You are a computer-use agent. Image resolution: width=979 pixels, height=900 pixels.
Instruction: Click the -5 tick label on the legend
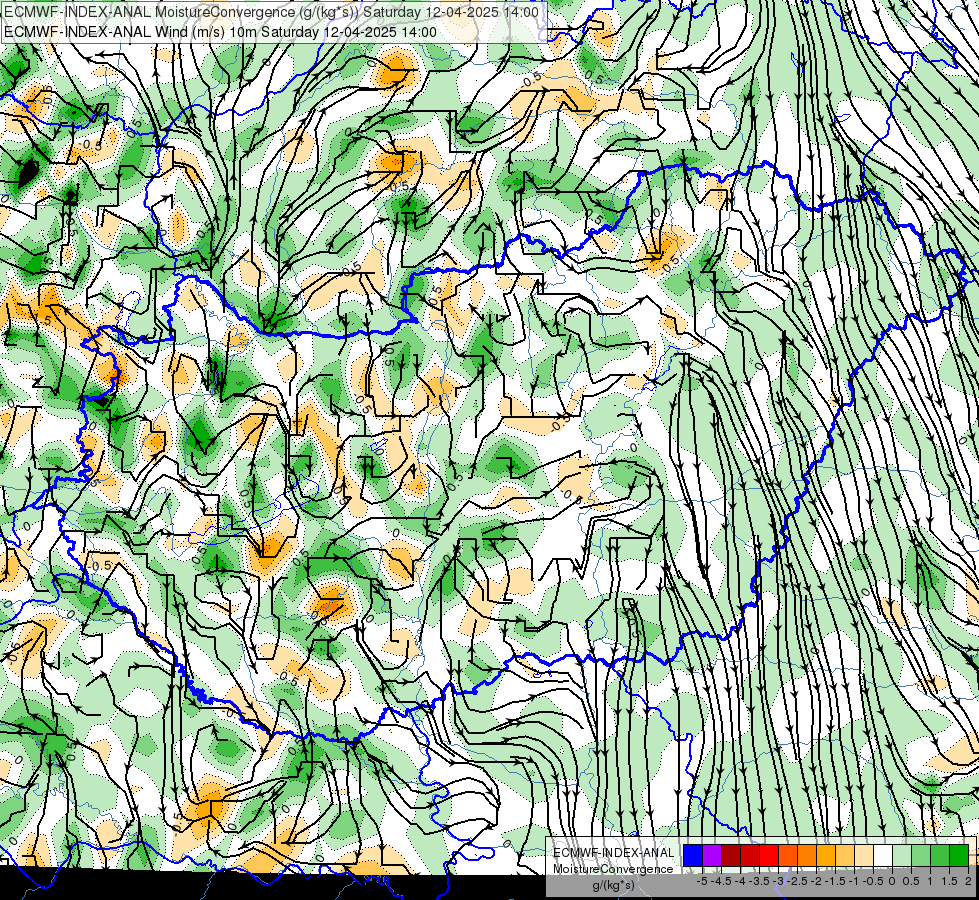tap(702, 881)
